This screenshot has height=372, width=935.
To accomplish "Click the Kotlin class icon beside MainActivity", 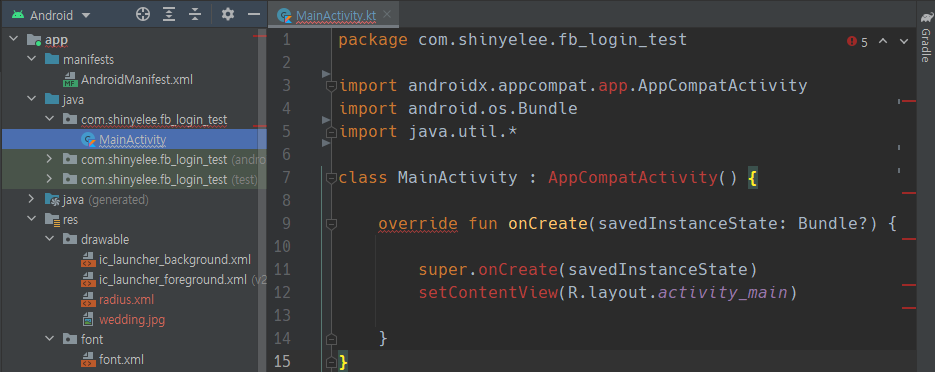I will point(88,140).
